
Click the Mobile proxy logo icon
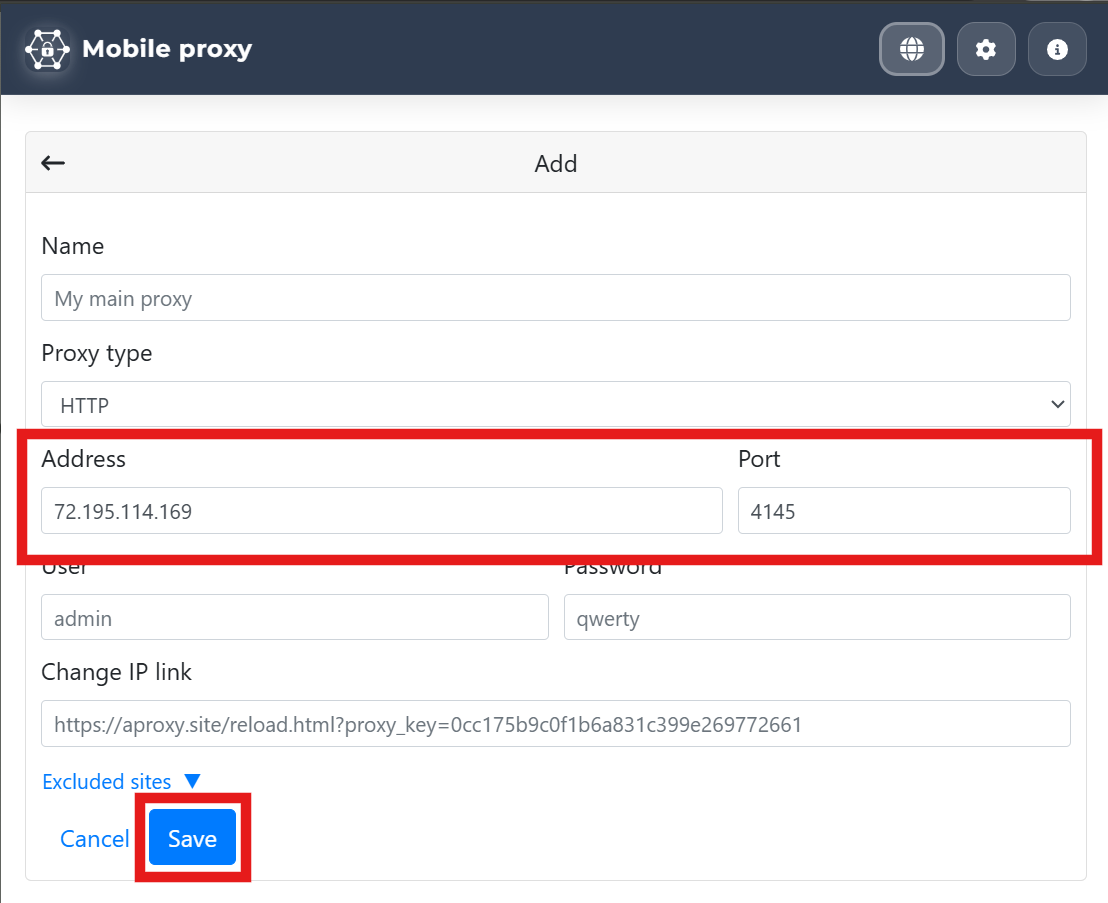(x=47, y=49)
